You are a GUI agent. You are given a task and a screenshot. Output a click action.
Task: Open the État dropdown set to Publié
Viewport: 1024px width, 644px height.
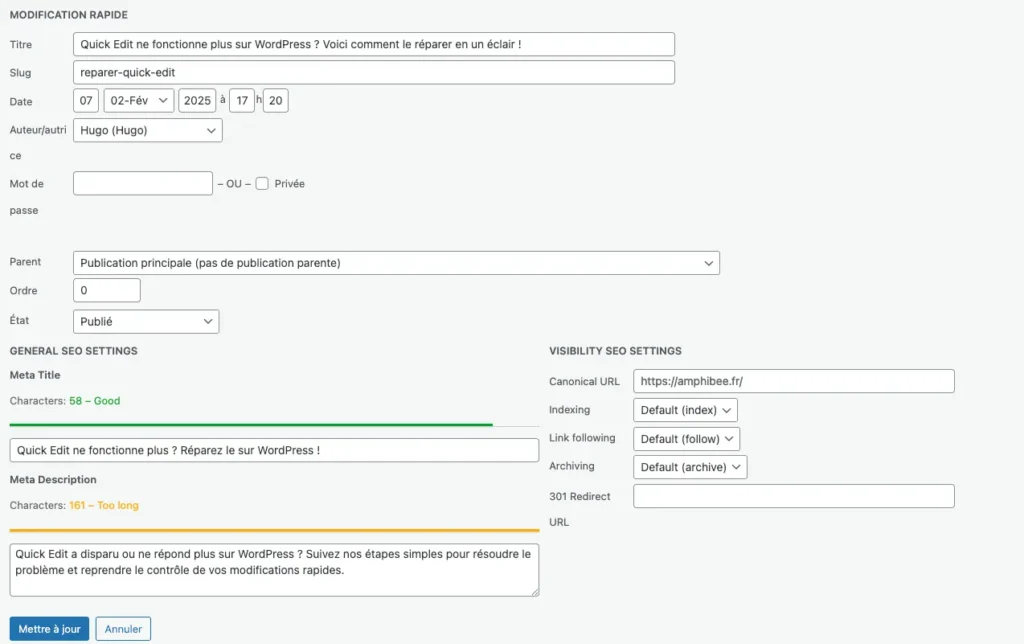146,322
